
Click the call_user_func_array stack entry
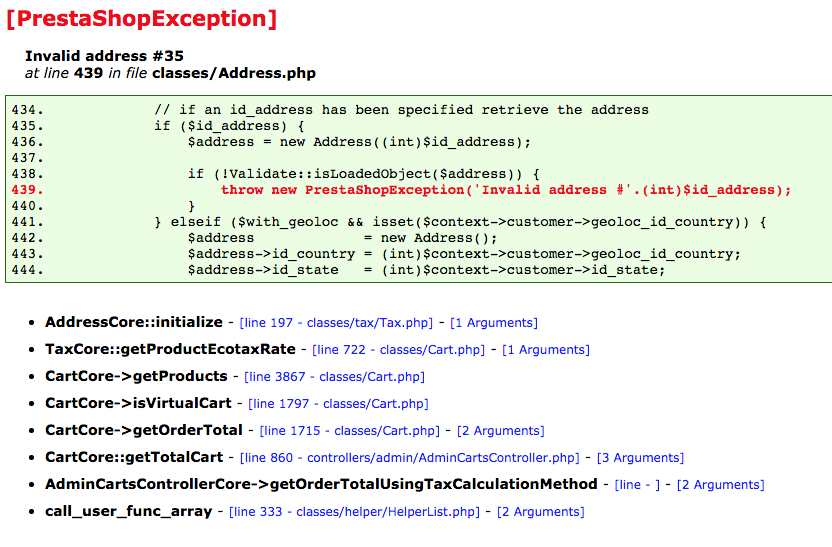point(128,511)
